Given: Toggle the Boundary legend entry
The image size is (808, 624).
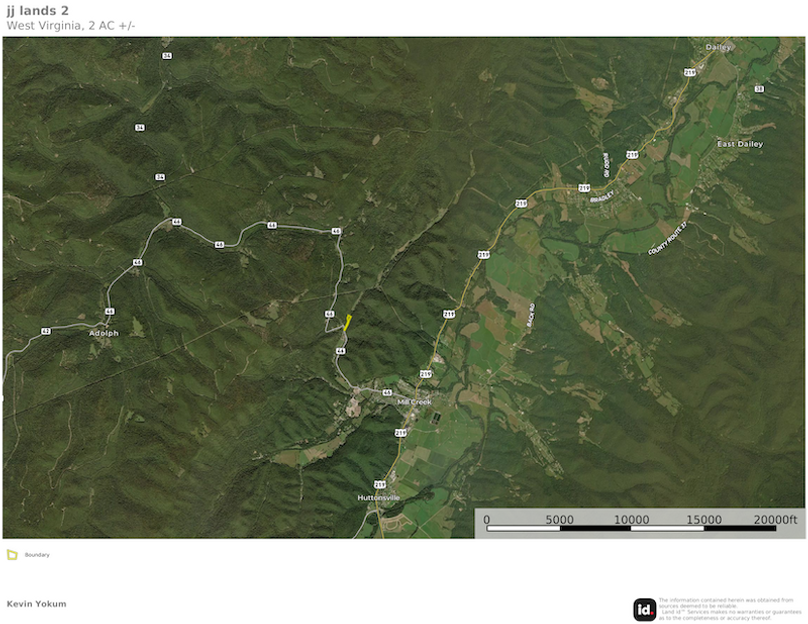Looking at the screenshot, I should point(36,555).
